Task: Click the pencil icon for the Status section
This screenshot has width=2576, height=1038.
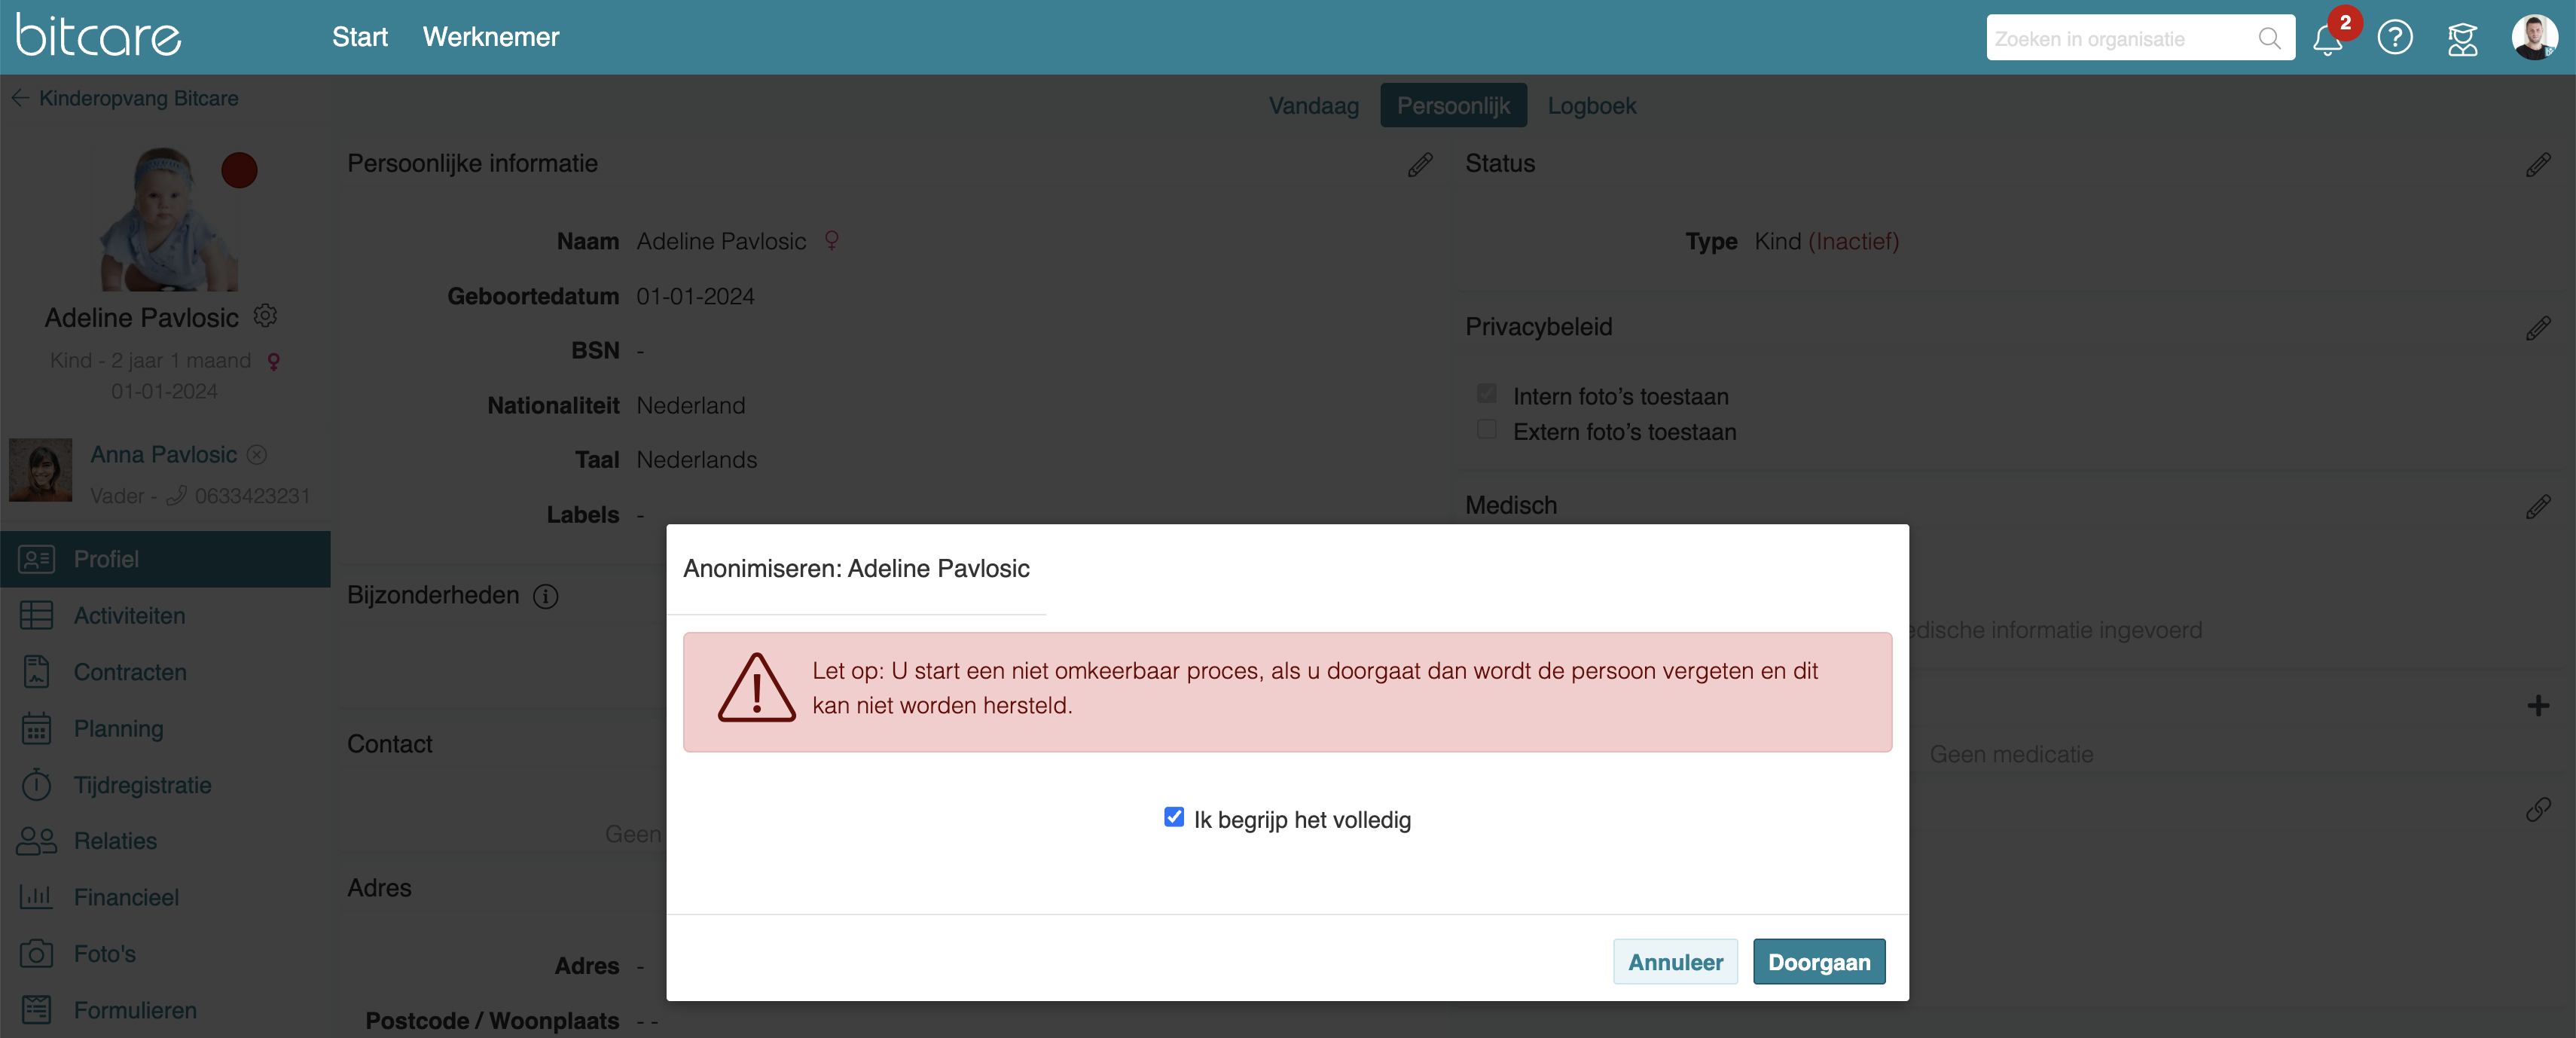Action: click(2537, 165)
